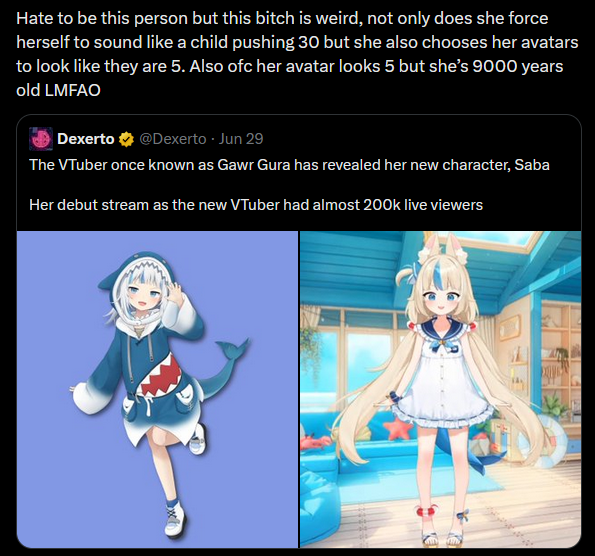Viewport: 595px width, 556px height.
Task: Click the gold verified badge beside Dexerto
Action: (x=126, y=139)
